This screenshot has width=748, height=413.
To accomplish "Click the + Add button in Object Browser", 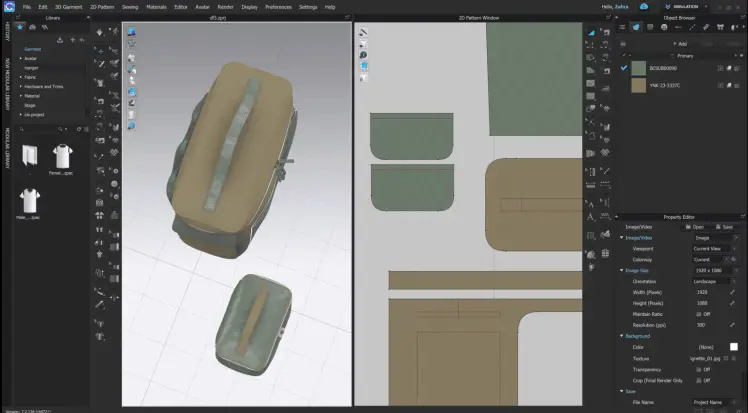I will (680, 43).
